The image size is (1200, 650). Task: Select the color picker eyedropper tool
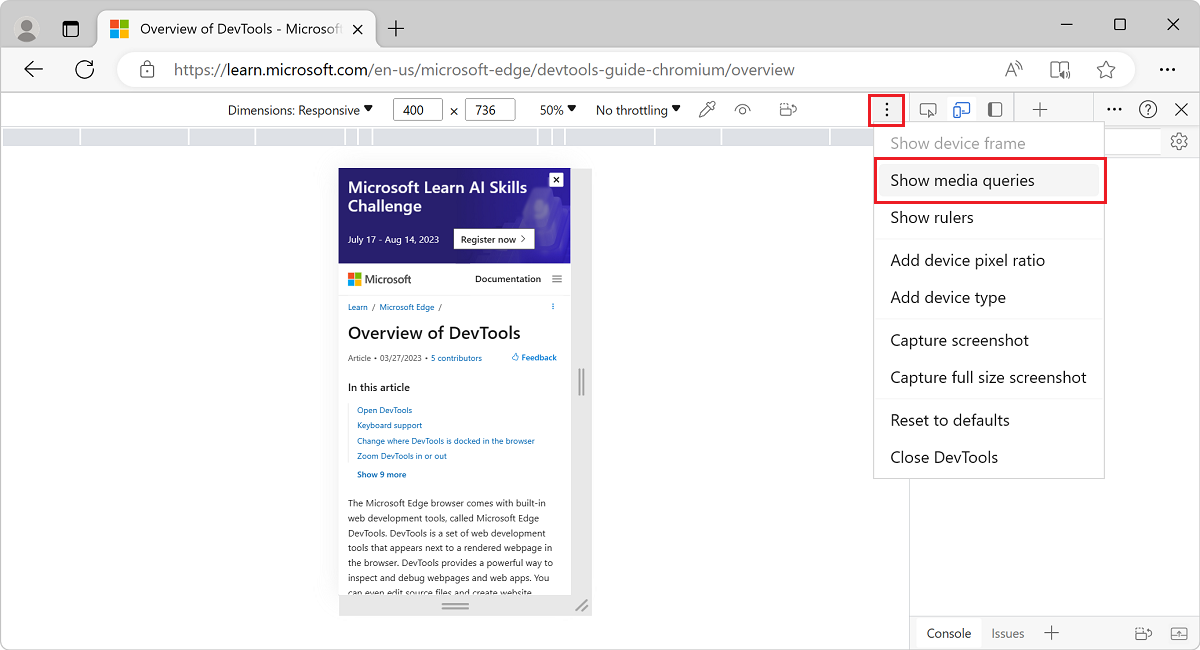tap(707, 108)
